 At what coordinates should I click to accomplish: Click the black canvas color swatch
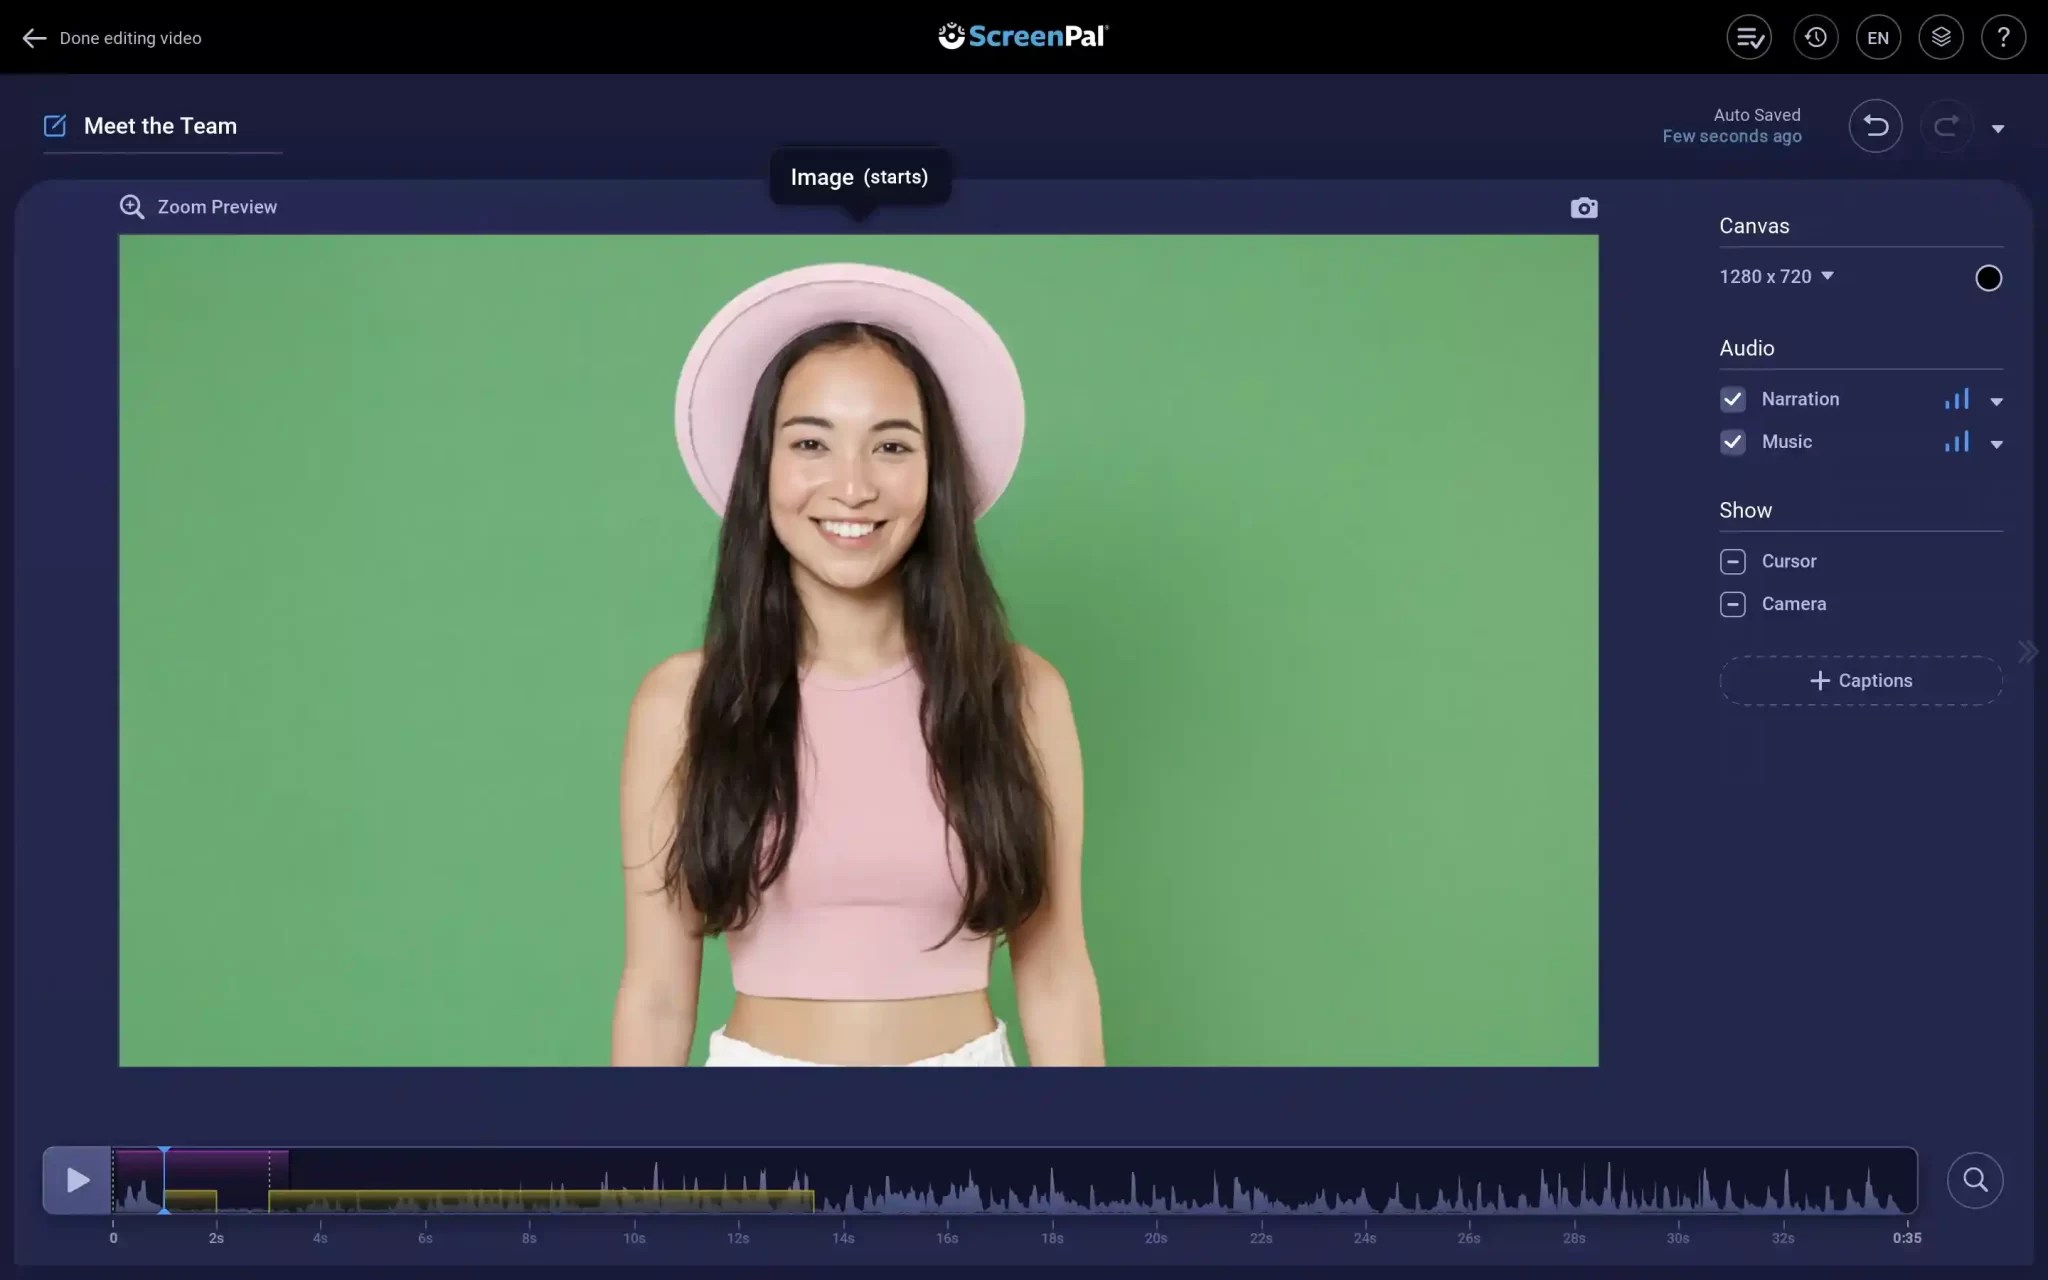pos(1988,277)
